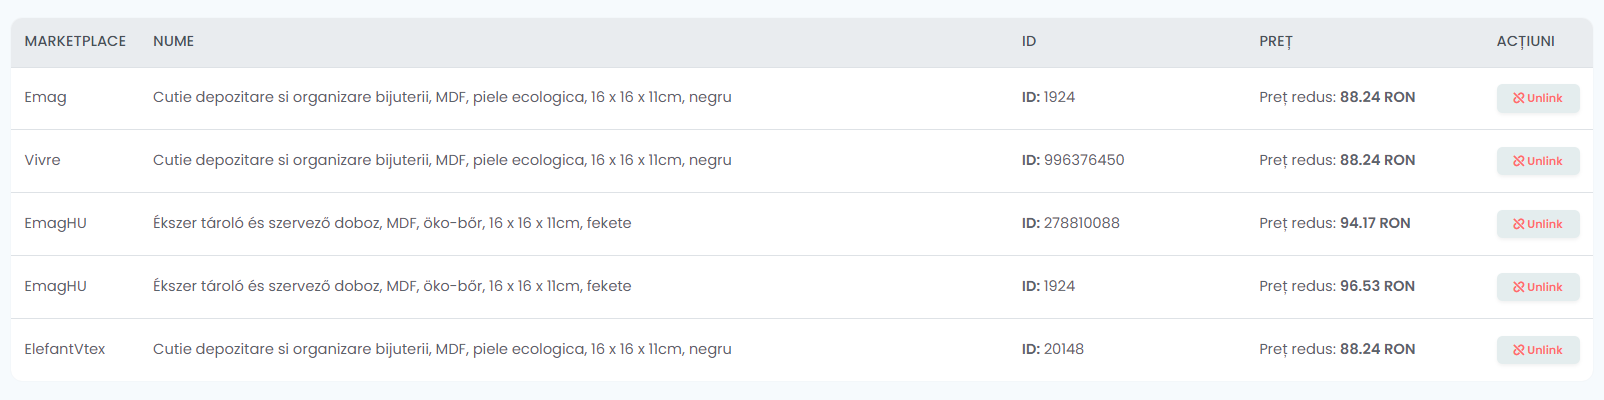Viewport: 1604px width, 400px height.
Task: Click the Emag product name text
Action: (442, 97)
